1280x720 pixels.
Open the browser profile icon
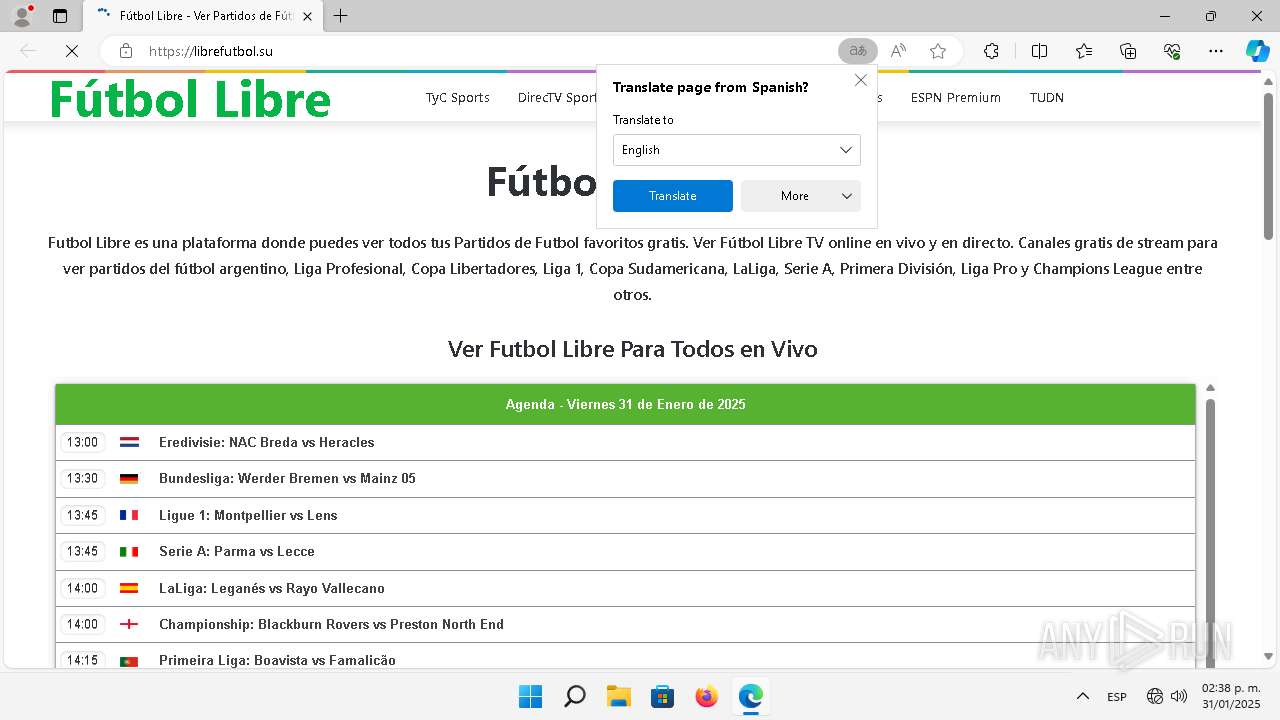(22, 16)
